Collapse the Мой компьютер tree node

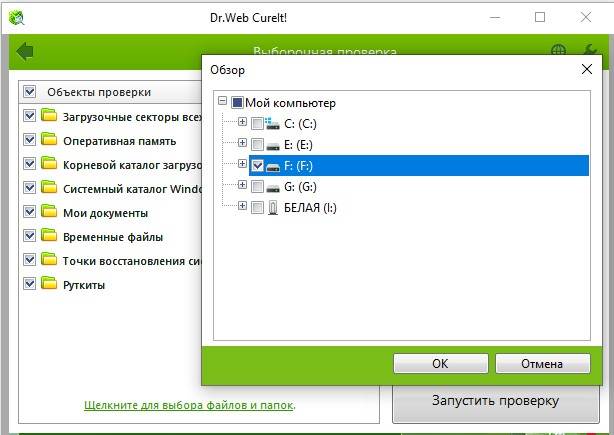(x=222, y=101)
